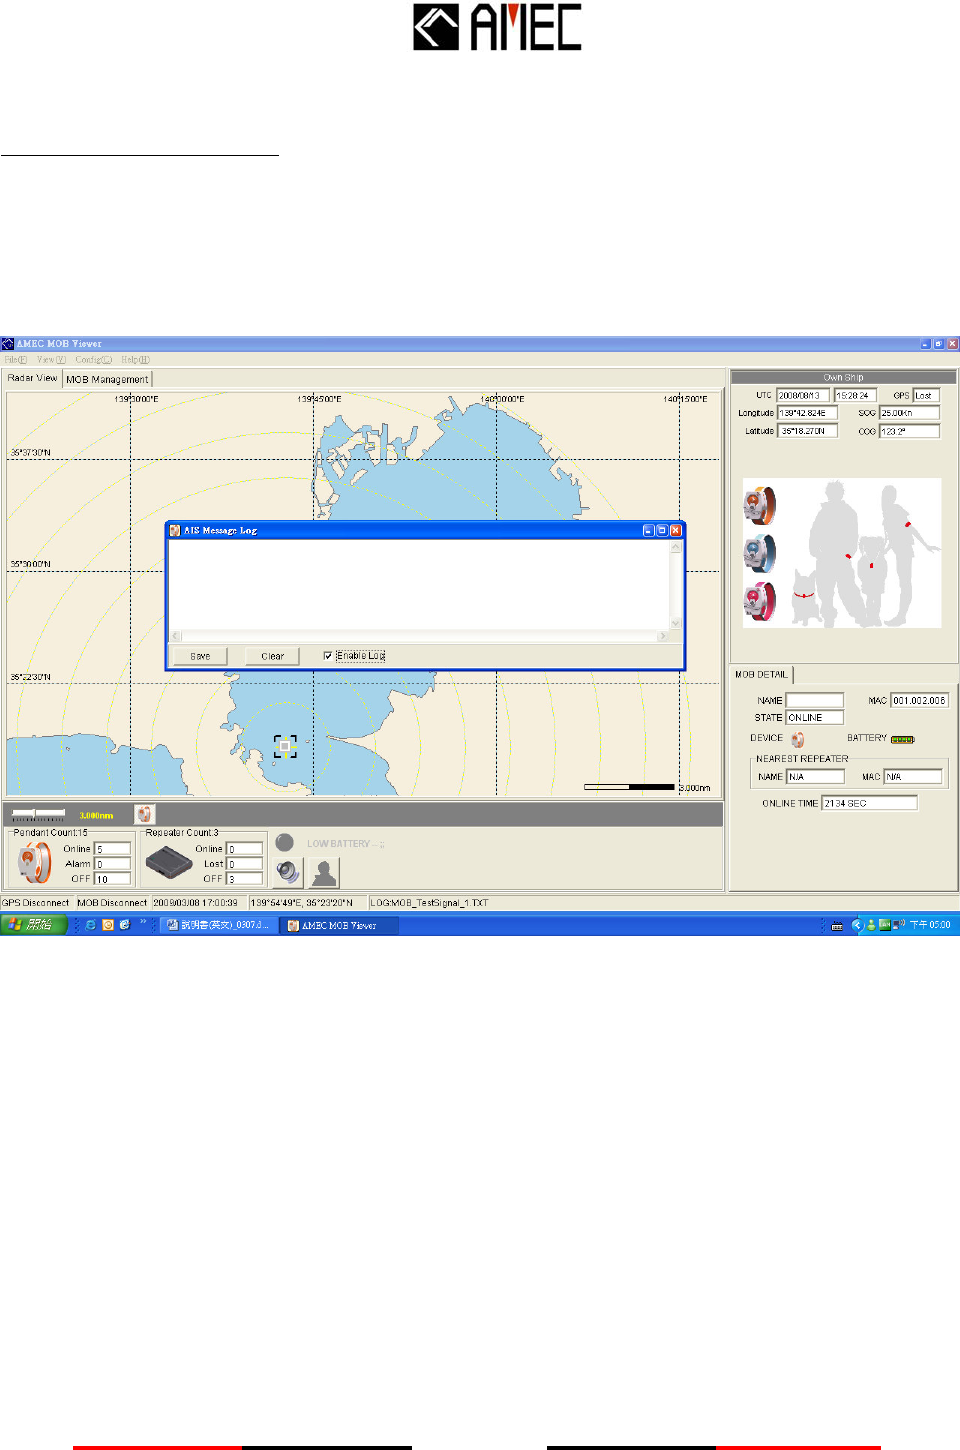Click the device pendant icon in MOB Detail

(798, 739)
